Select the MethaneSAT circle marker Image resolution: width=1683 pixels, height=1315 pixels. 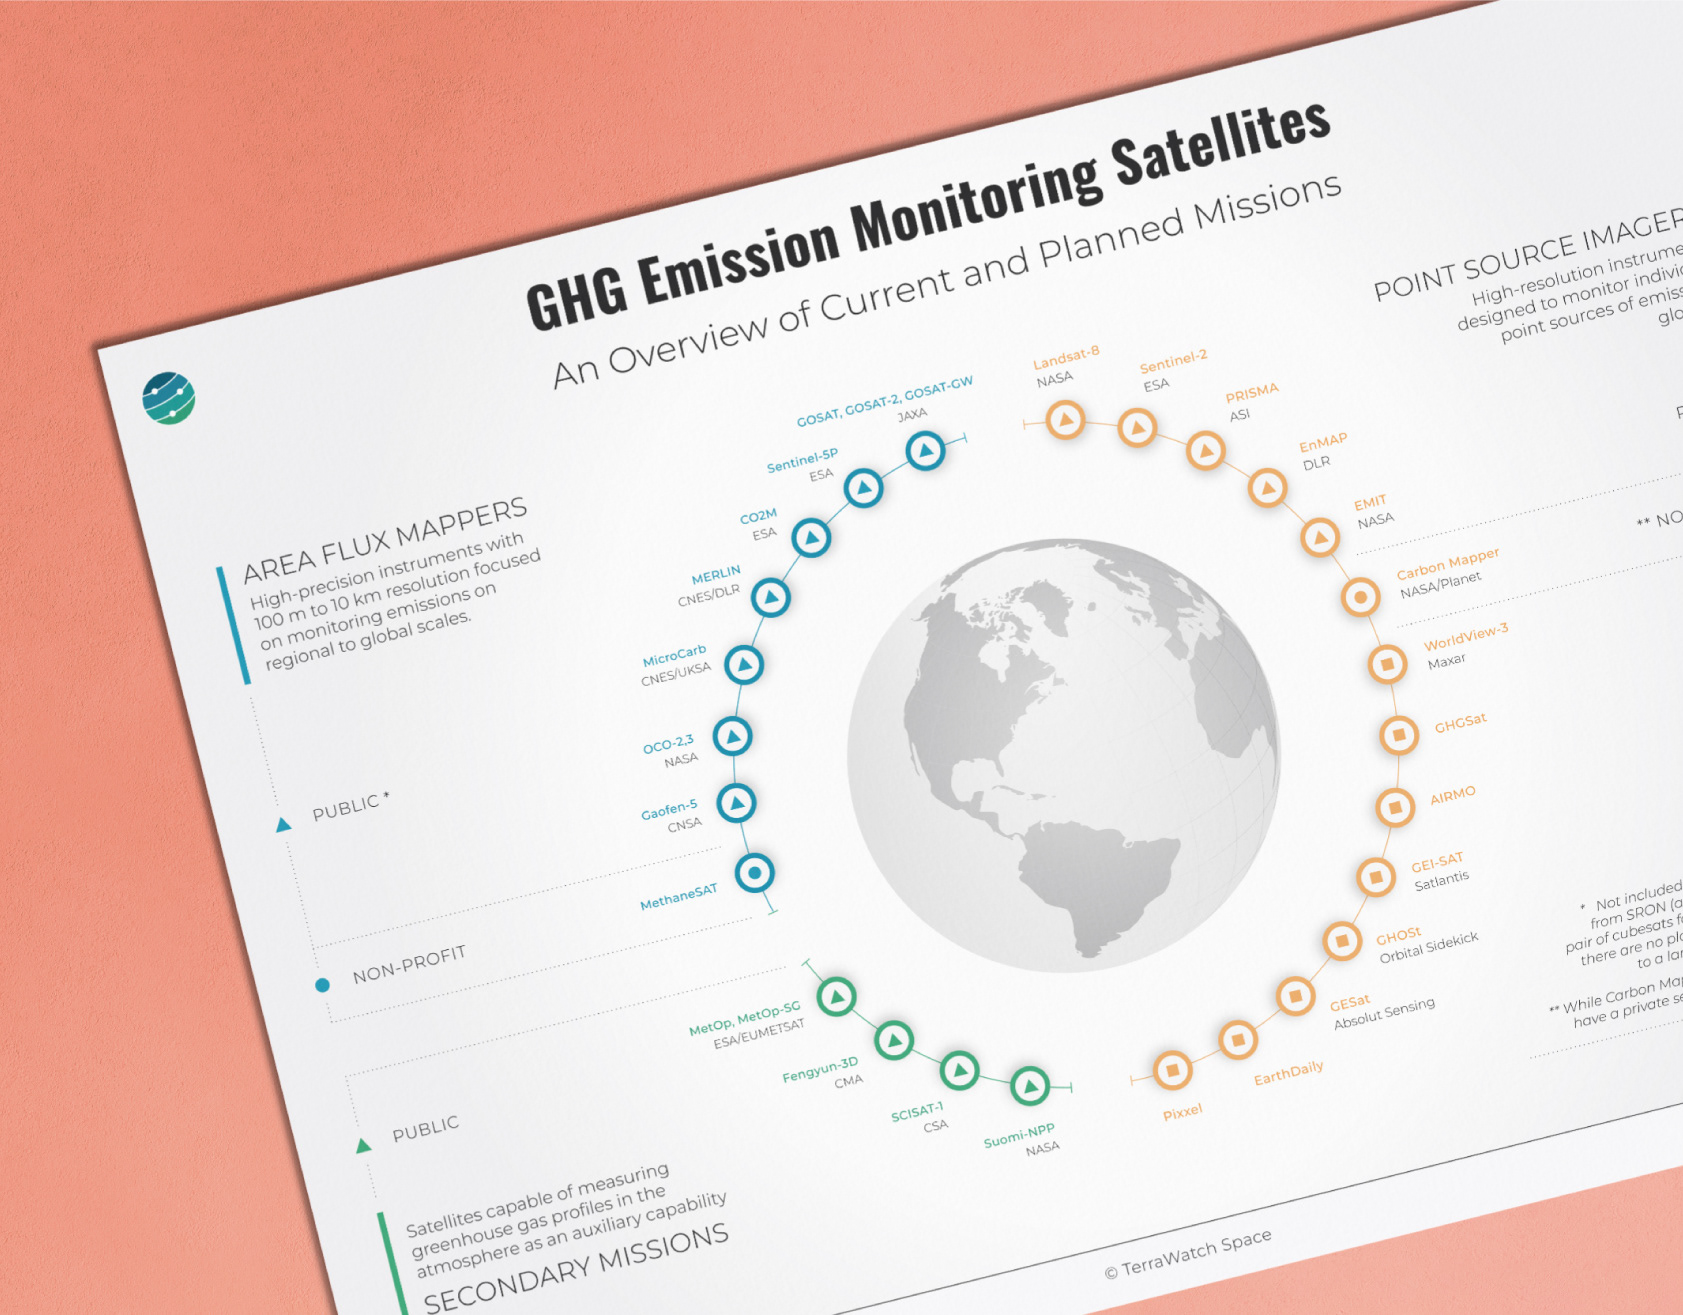[x=755, y=873]
